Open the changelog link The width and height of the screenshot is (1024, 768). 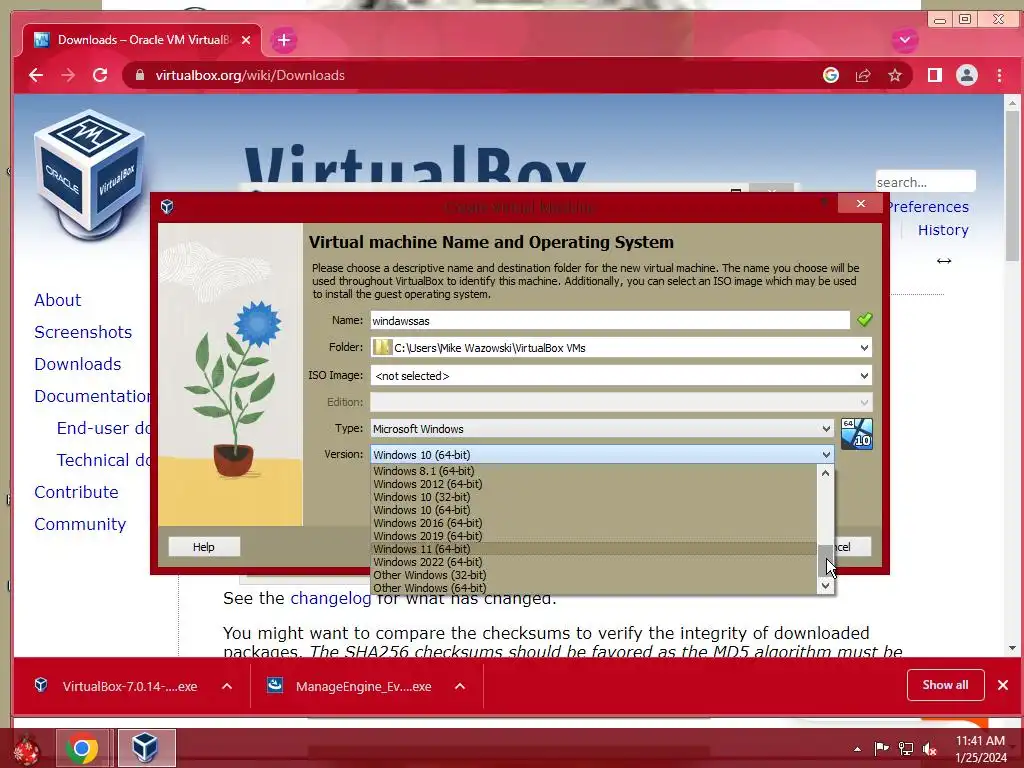330,598
